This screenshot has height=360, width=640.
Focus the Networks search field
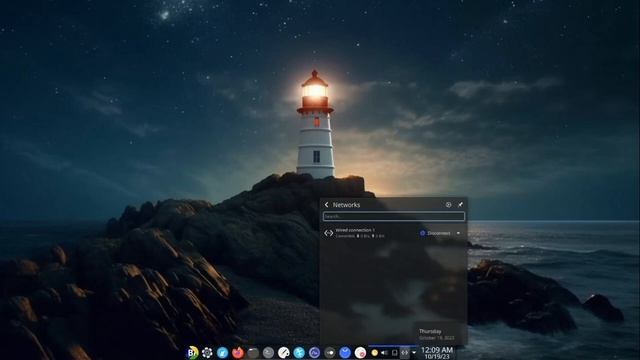(393, 216)
